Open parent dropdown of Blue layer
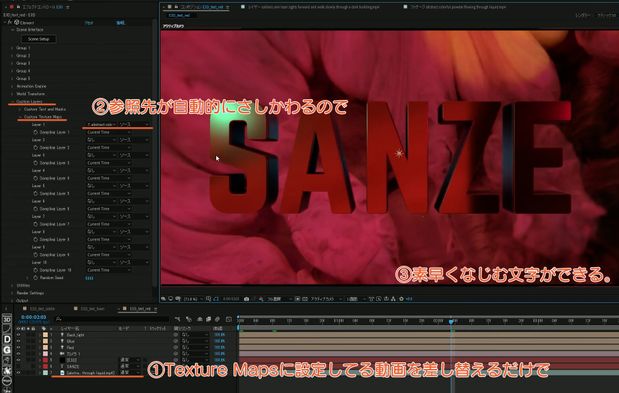 pyautogui.click(x=195, y=341)
